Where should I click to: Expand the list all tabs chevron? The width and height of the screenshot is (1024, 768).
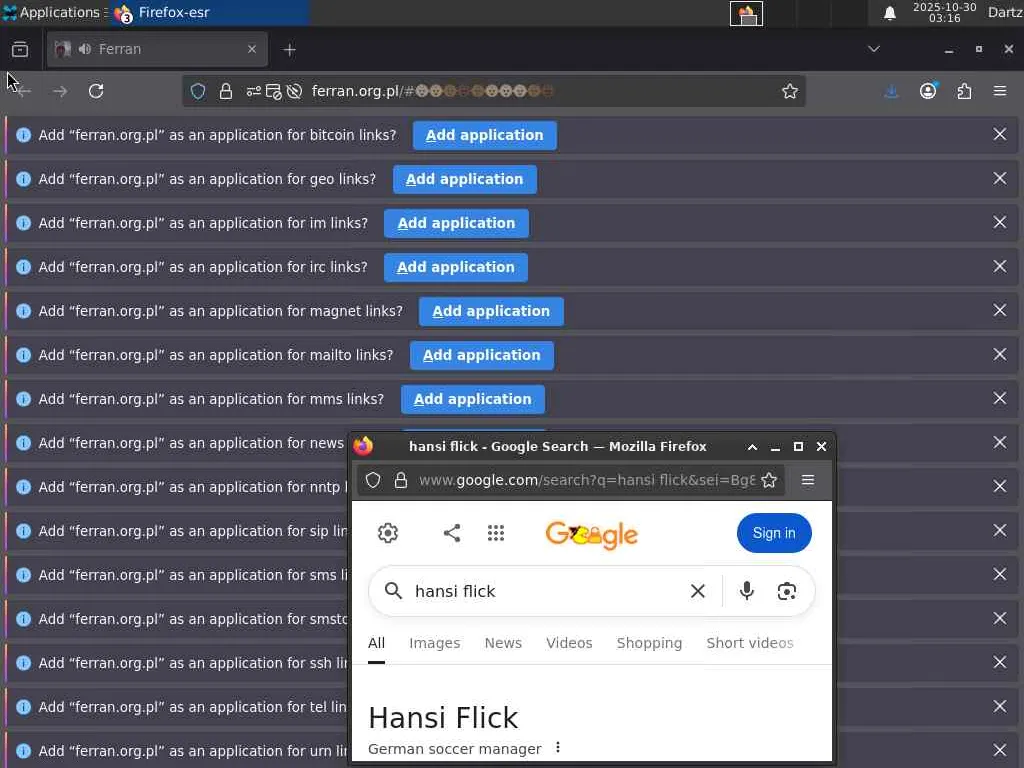pos(874,49)
